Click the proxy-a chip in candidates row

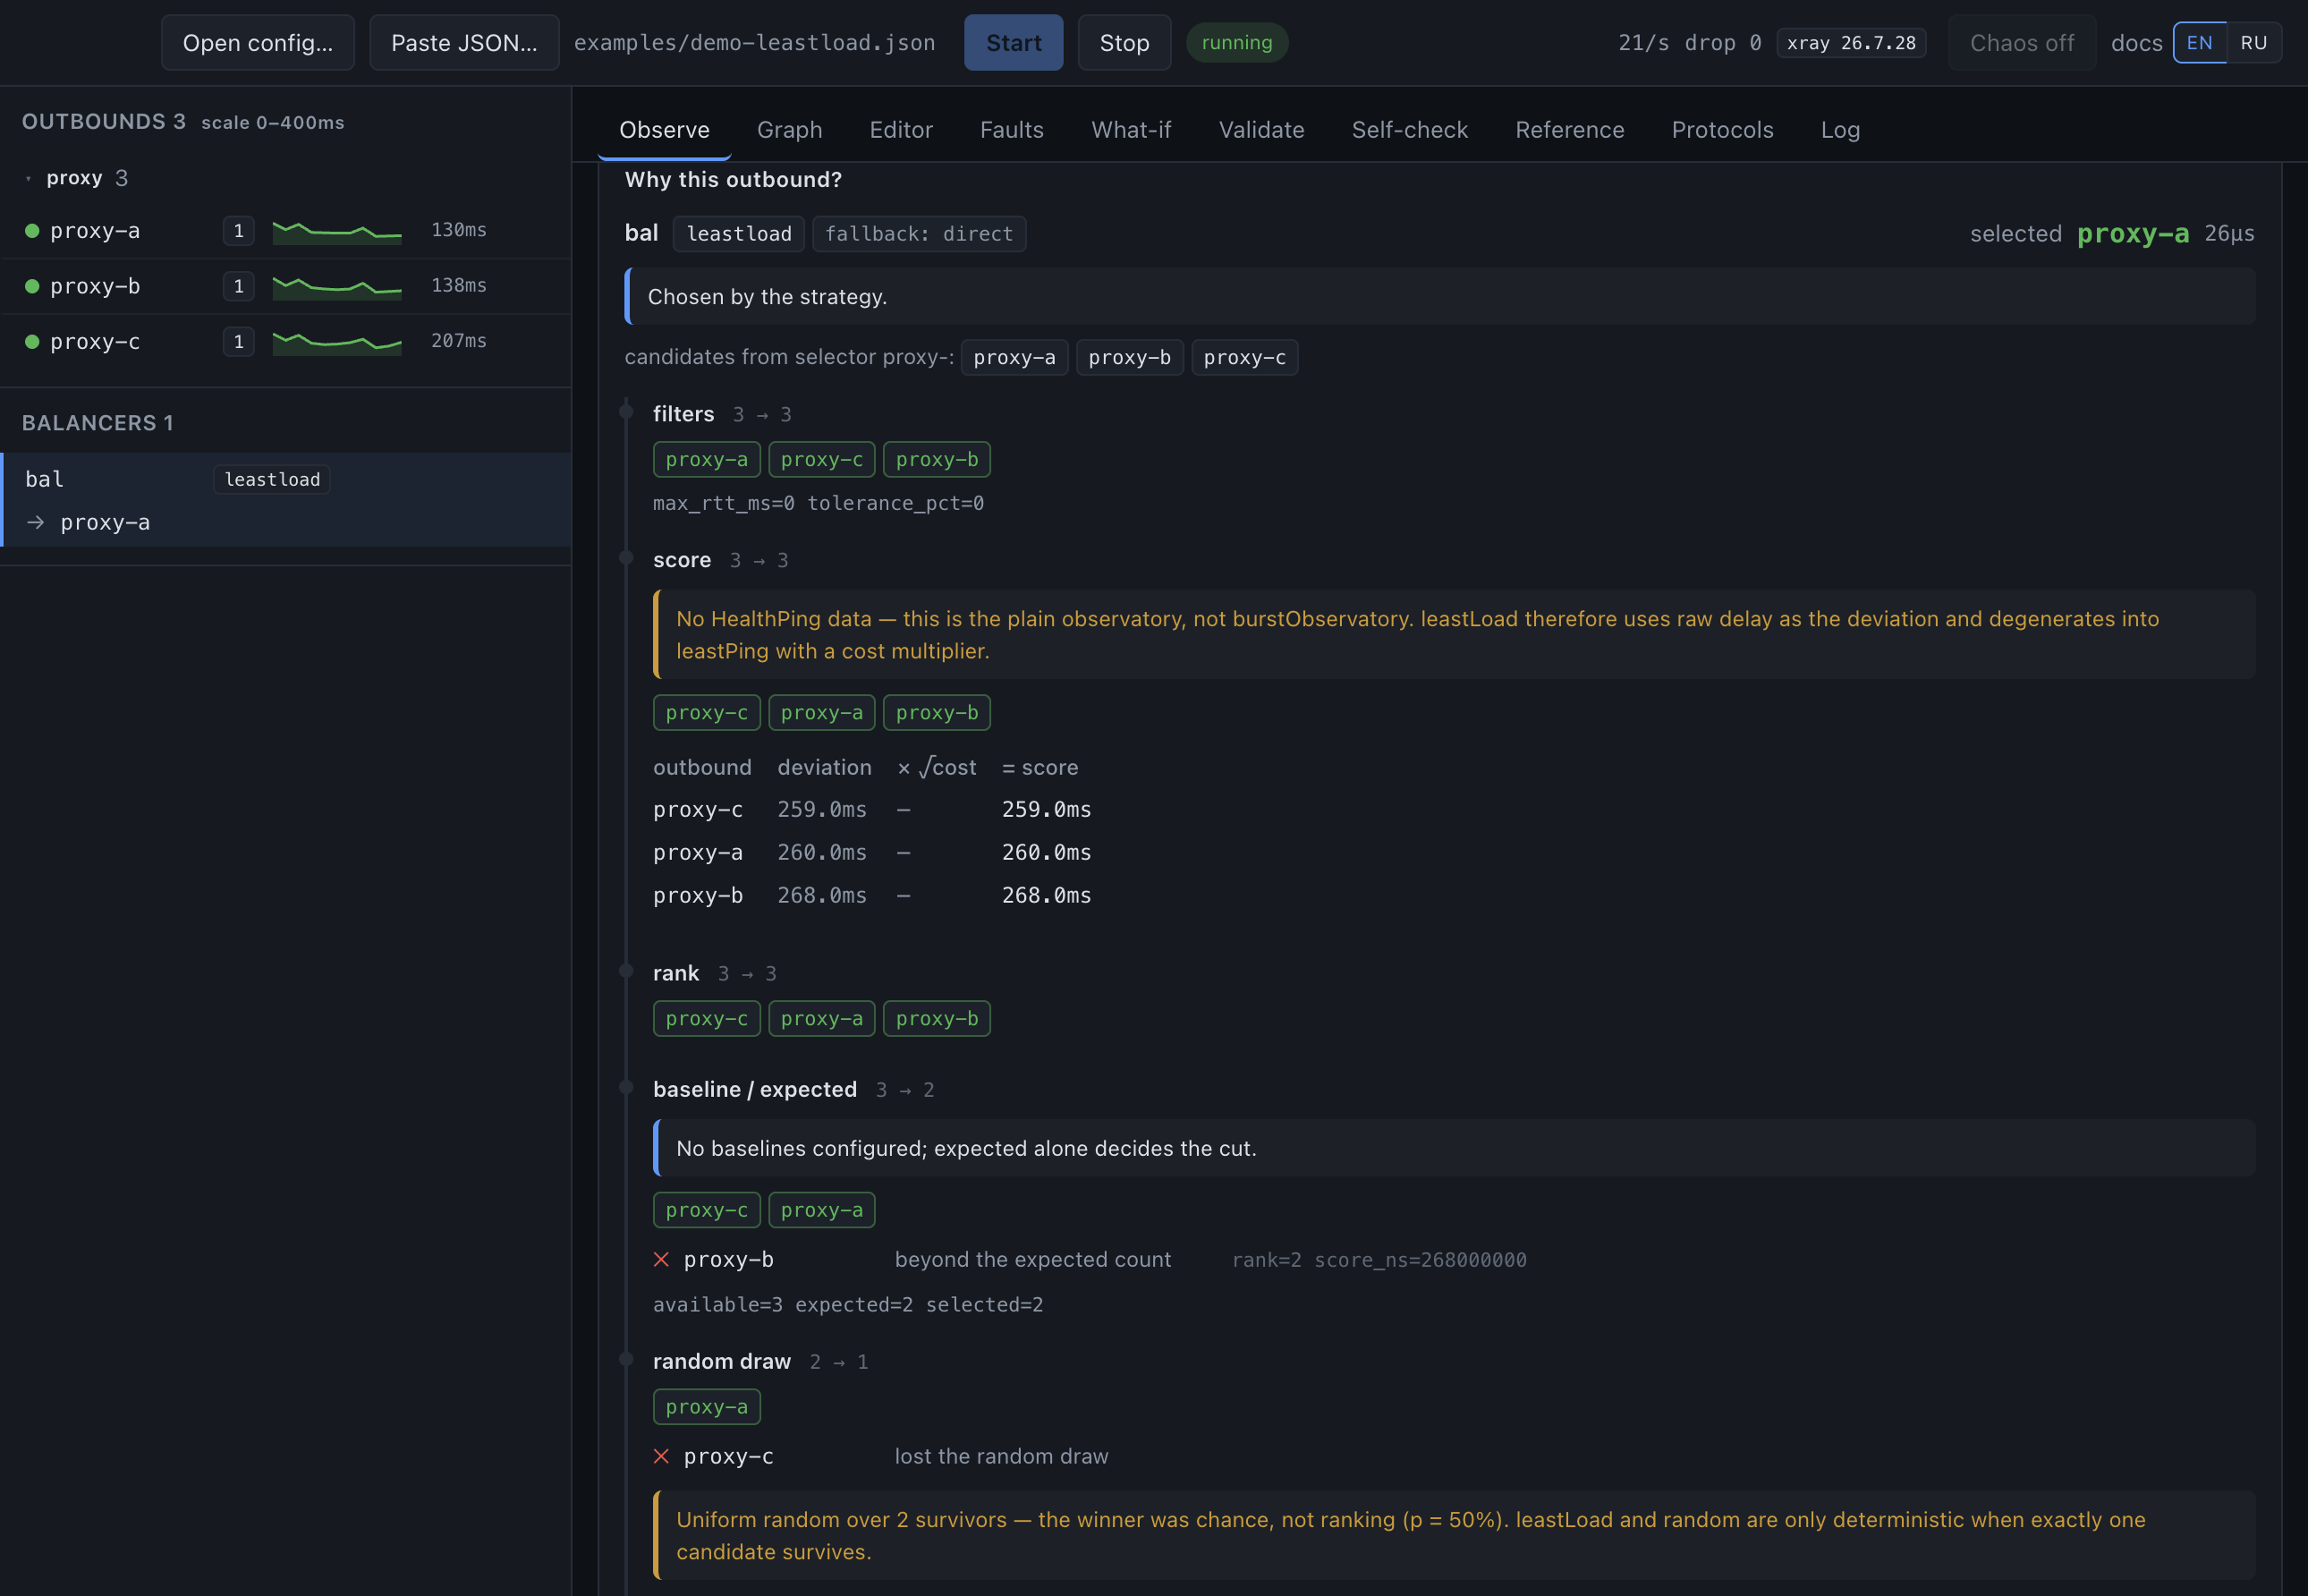point(1014,358)
